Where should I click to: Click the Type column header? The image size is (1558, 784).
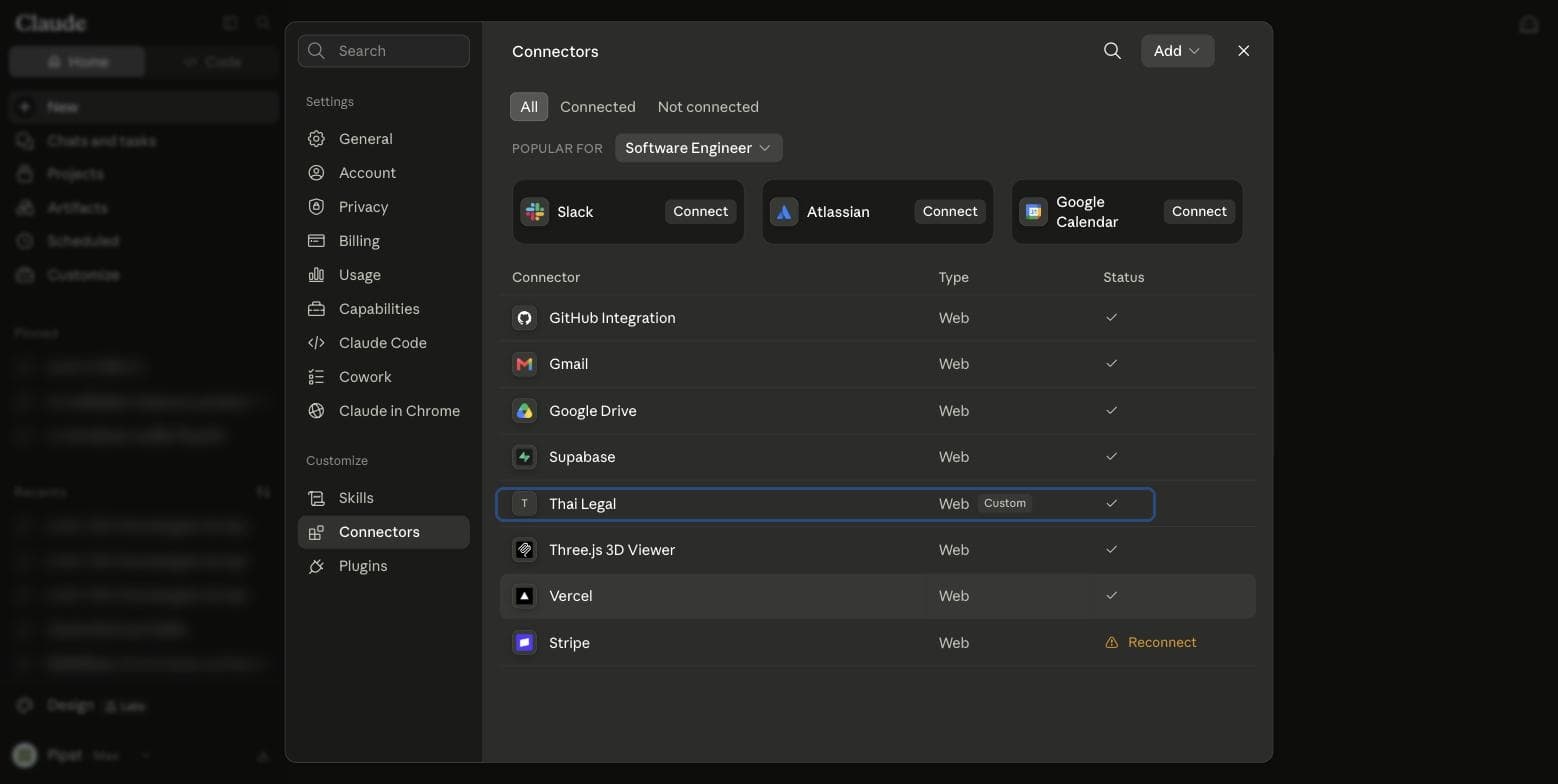pyautogui.click(x=953, y=277)
